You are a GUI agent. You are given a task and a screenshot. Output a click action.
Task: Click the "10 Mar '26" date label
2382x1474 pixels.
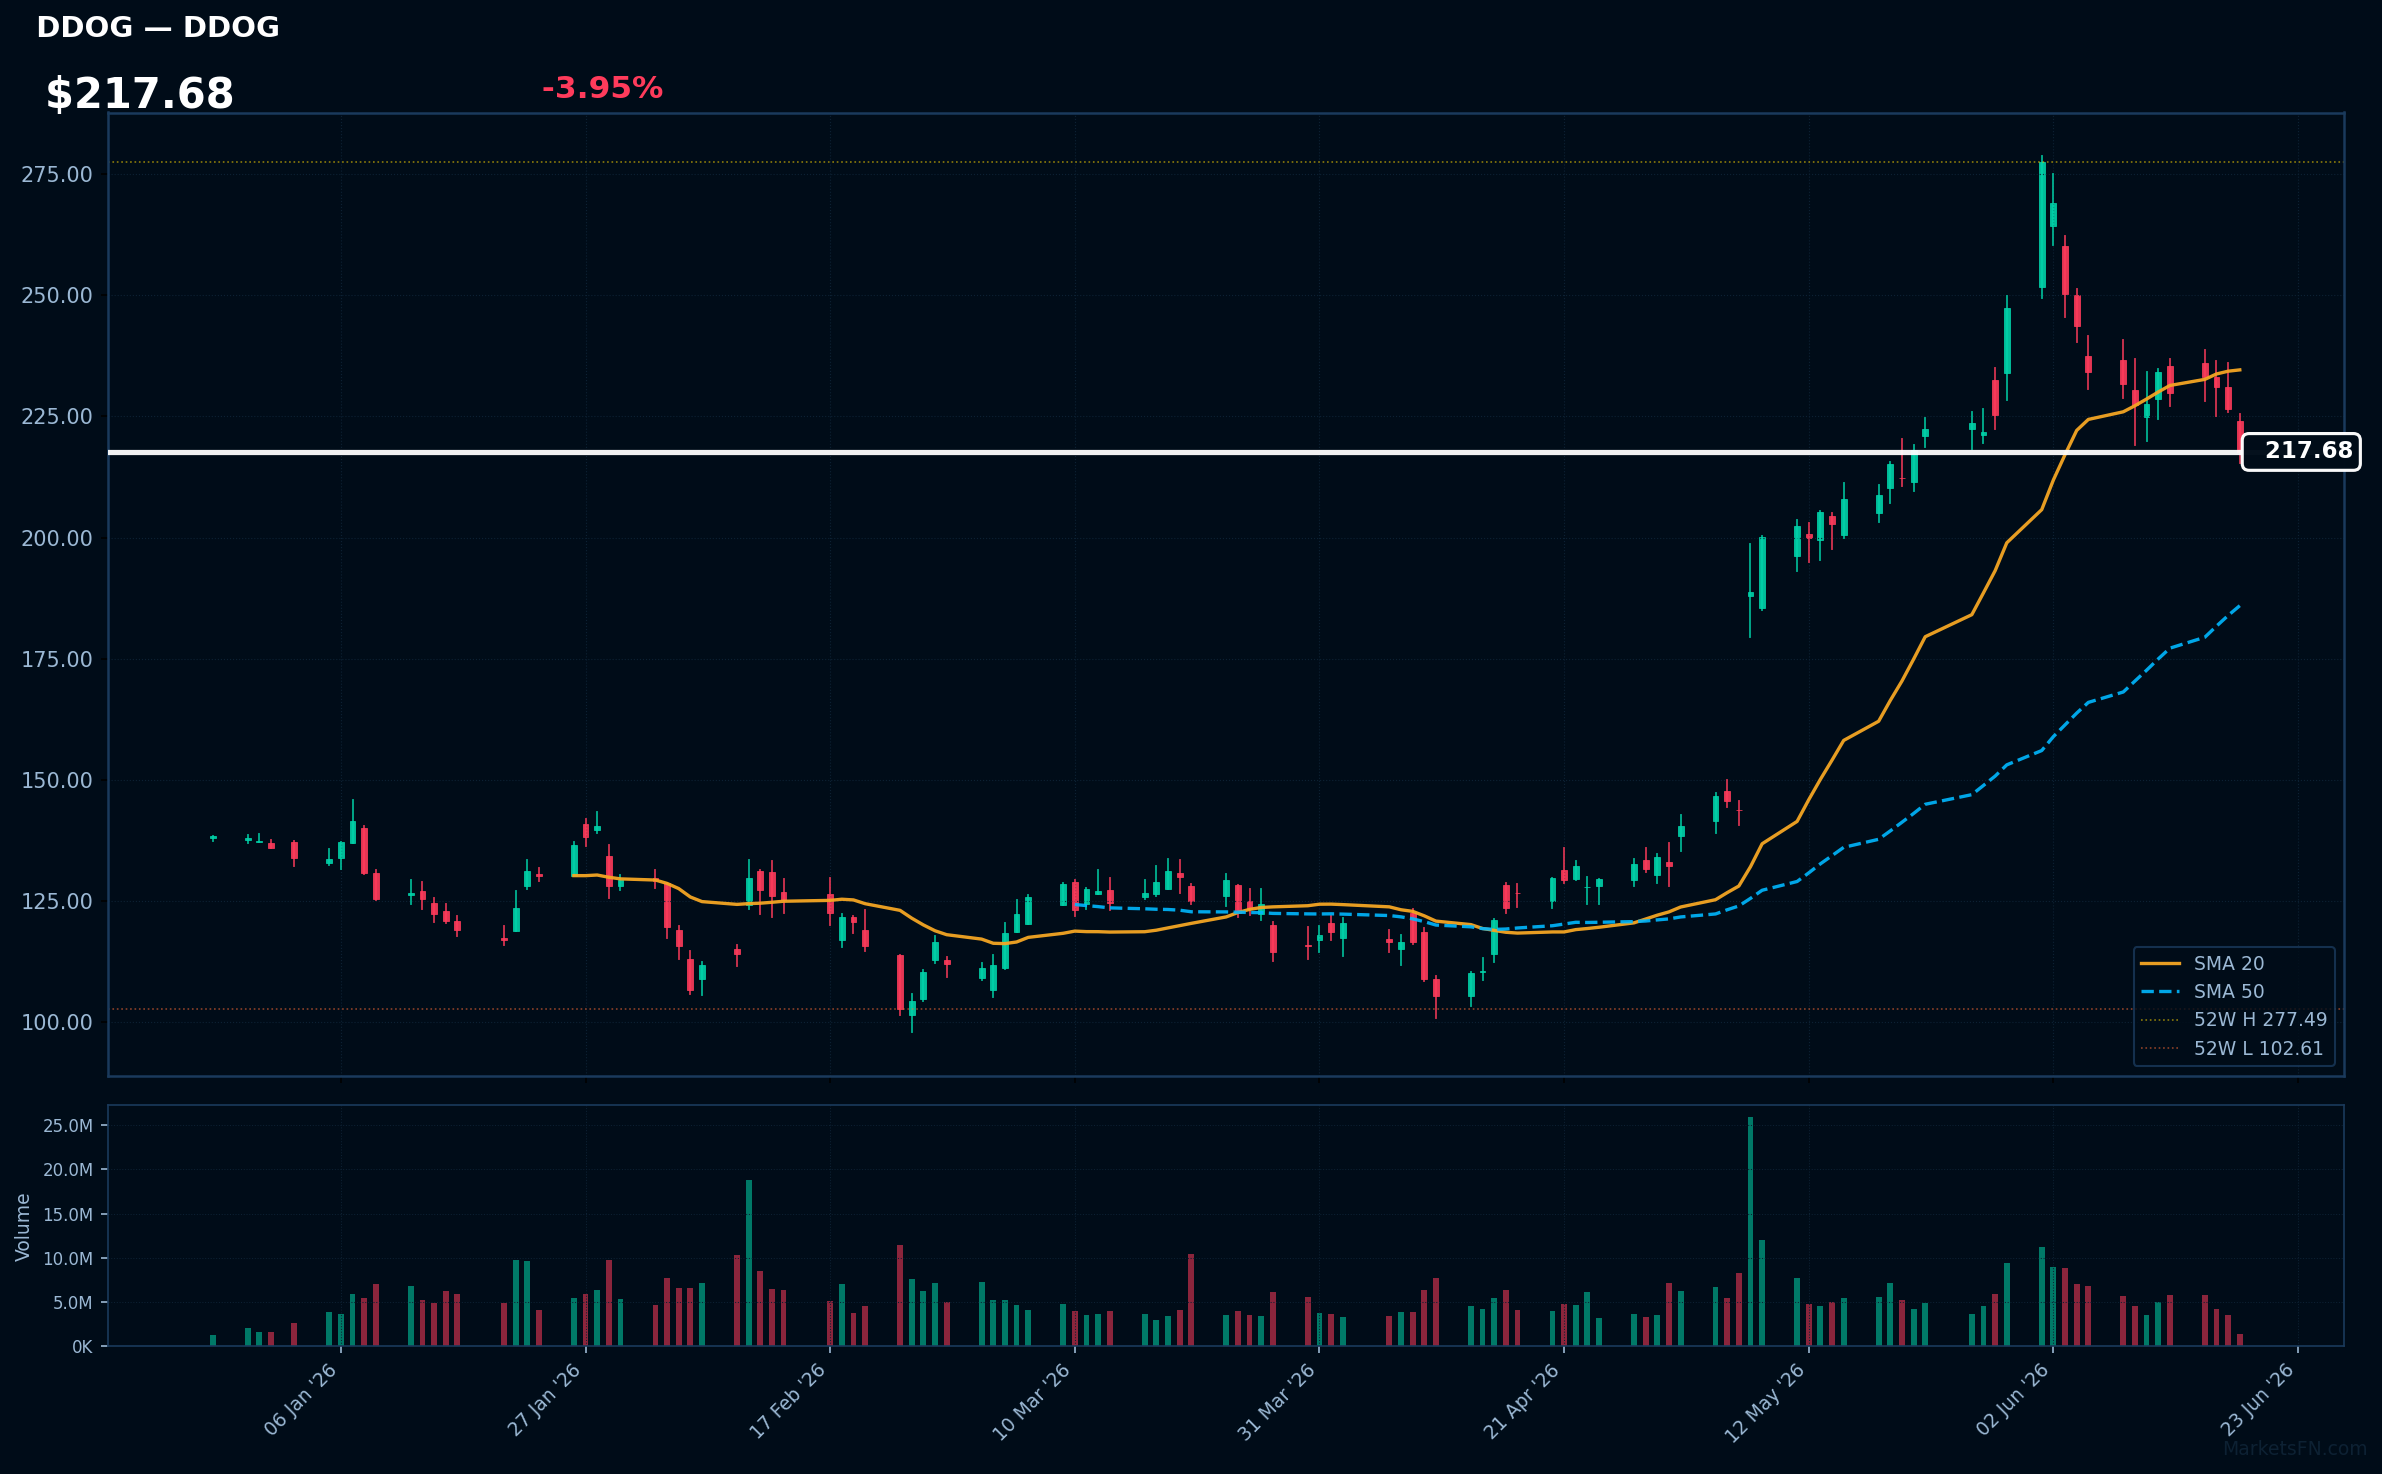1031,1401
